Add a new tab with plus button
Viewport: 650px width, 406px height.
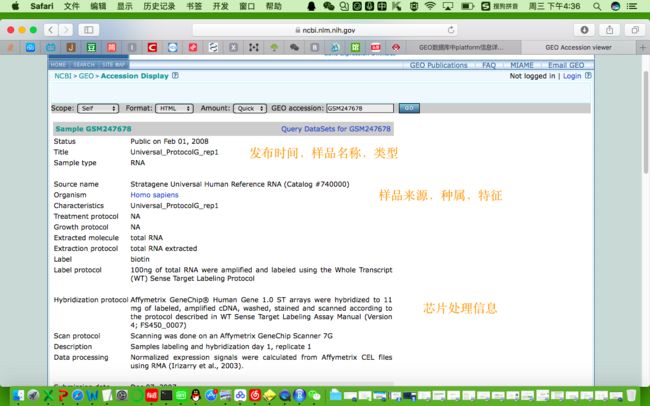(643, 47)
